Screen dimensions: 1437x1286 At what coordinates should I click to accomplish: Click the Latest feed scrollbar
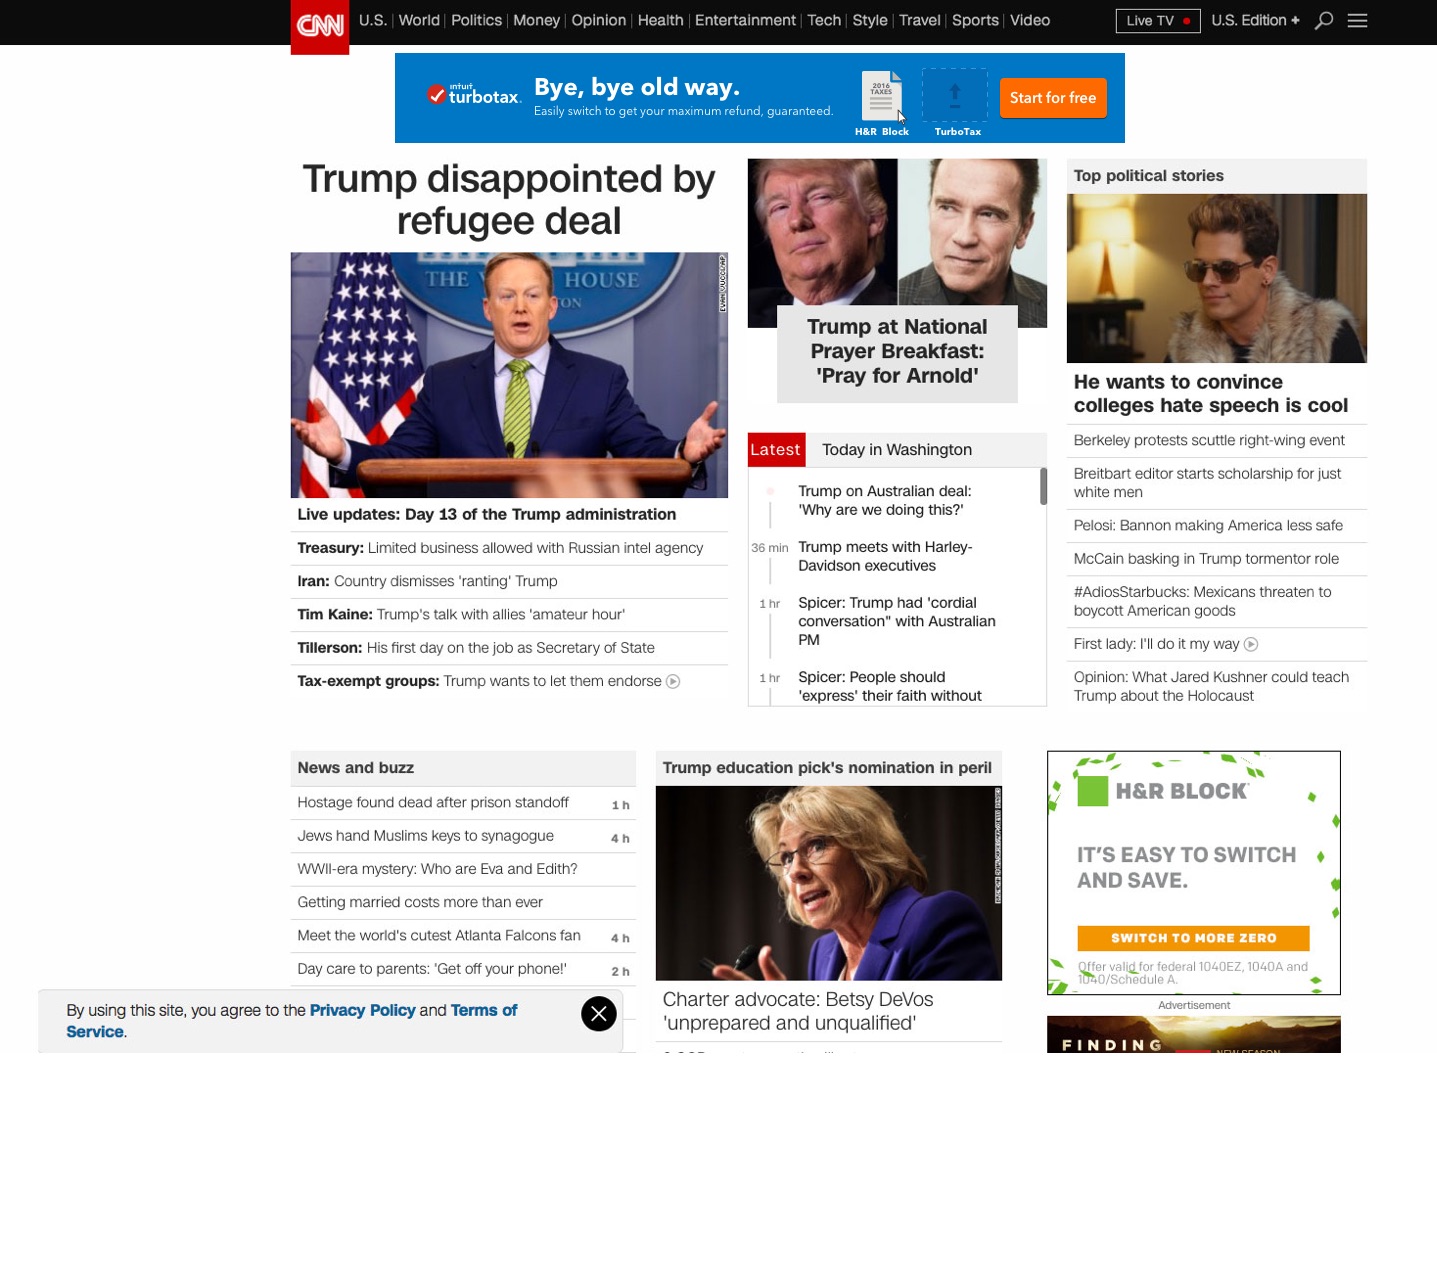[1043, 486]
